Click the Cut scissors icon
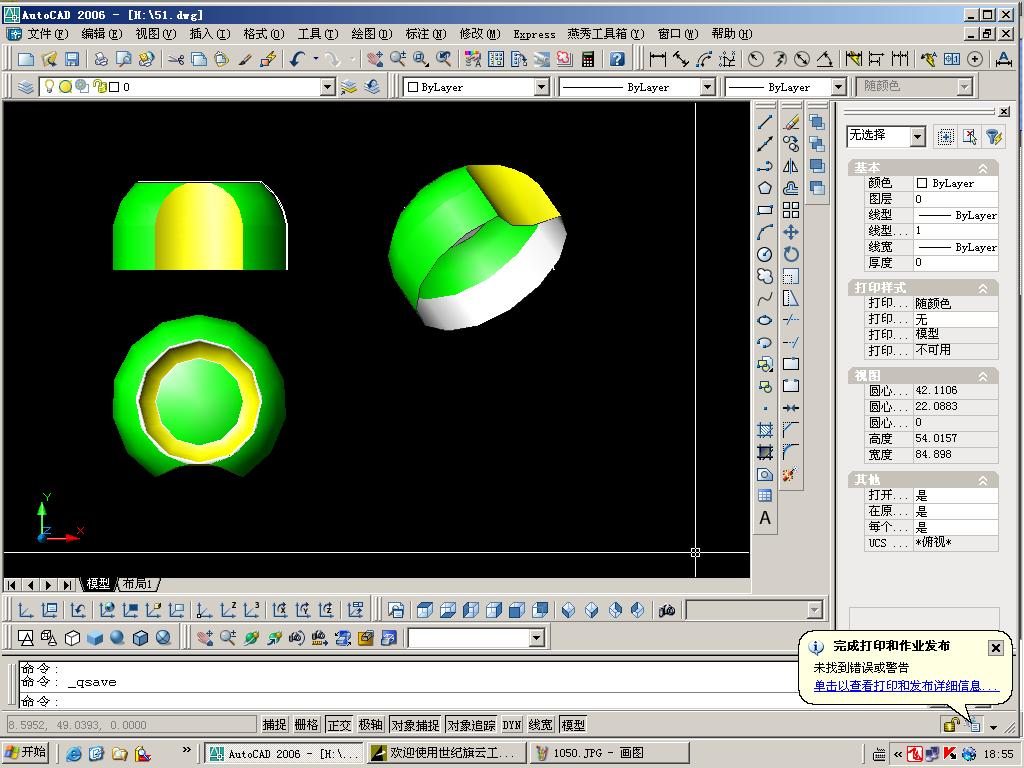1024x768 pixels. click(x=176, y=59)
